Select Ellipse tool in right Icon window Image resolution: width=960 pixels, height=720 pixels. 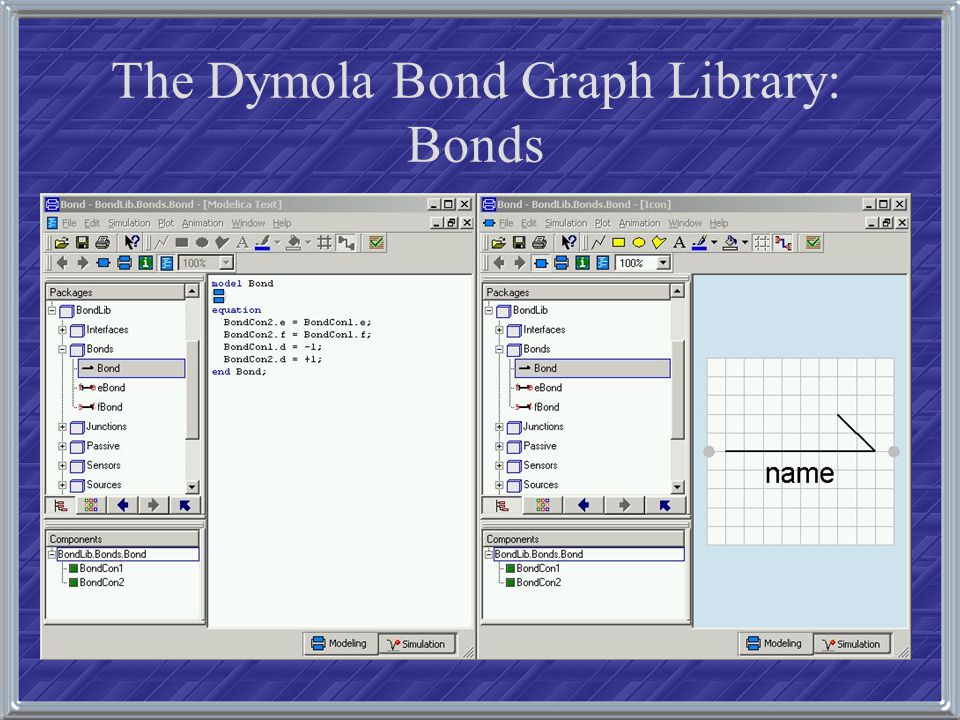click(639, 243)
